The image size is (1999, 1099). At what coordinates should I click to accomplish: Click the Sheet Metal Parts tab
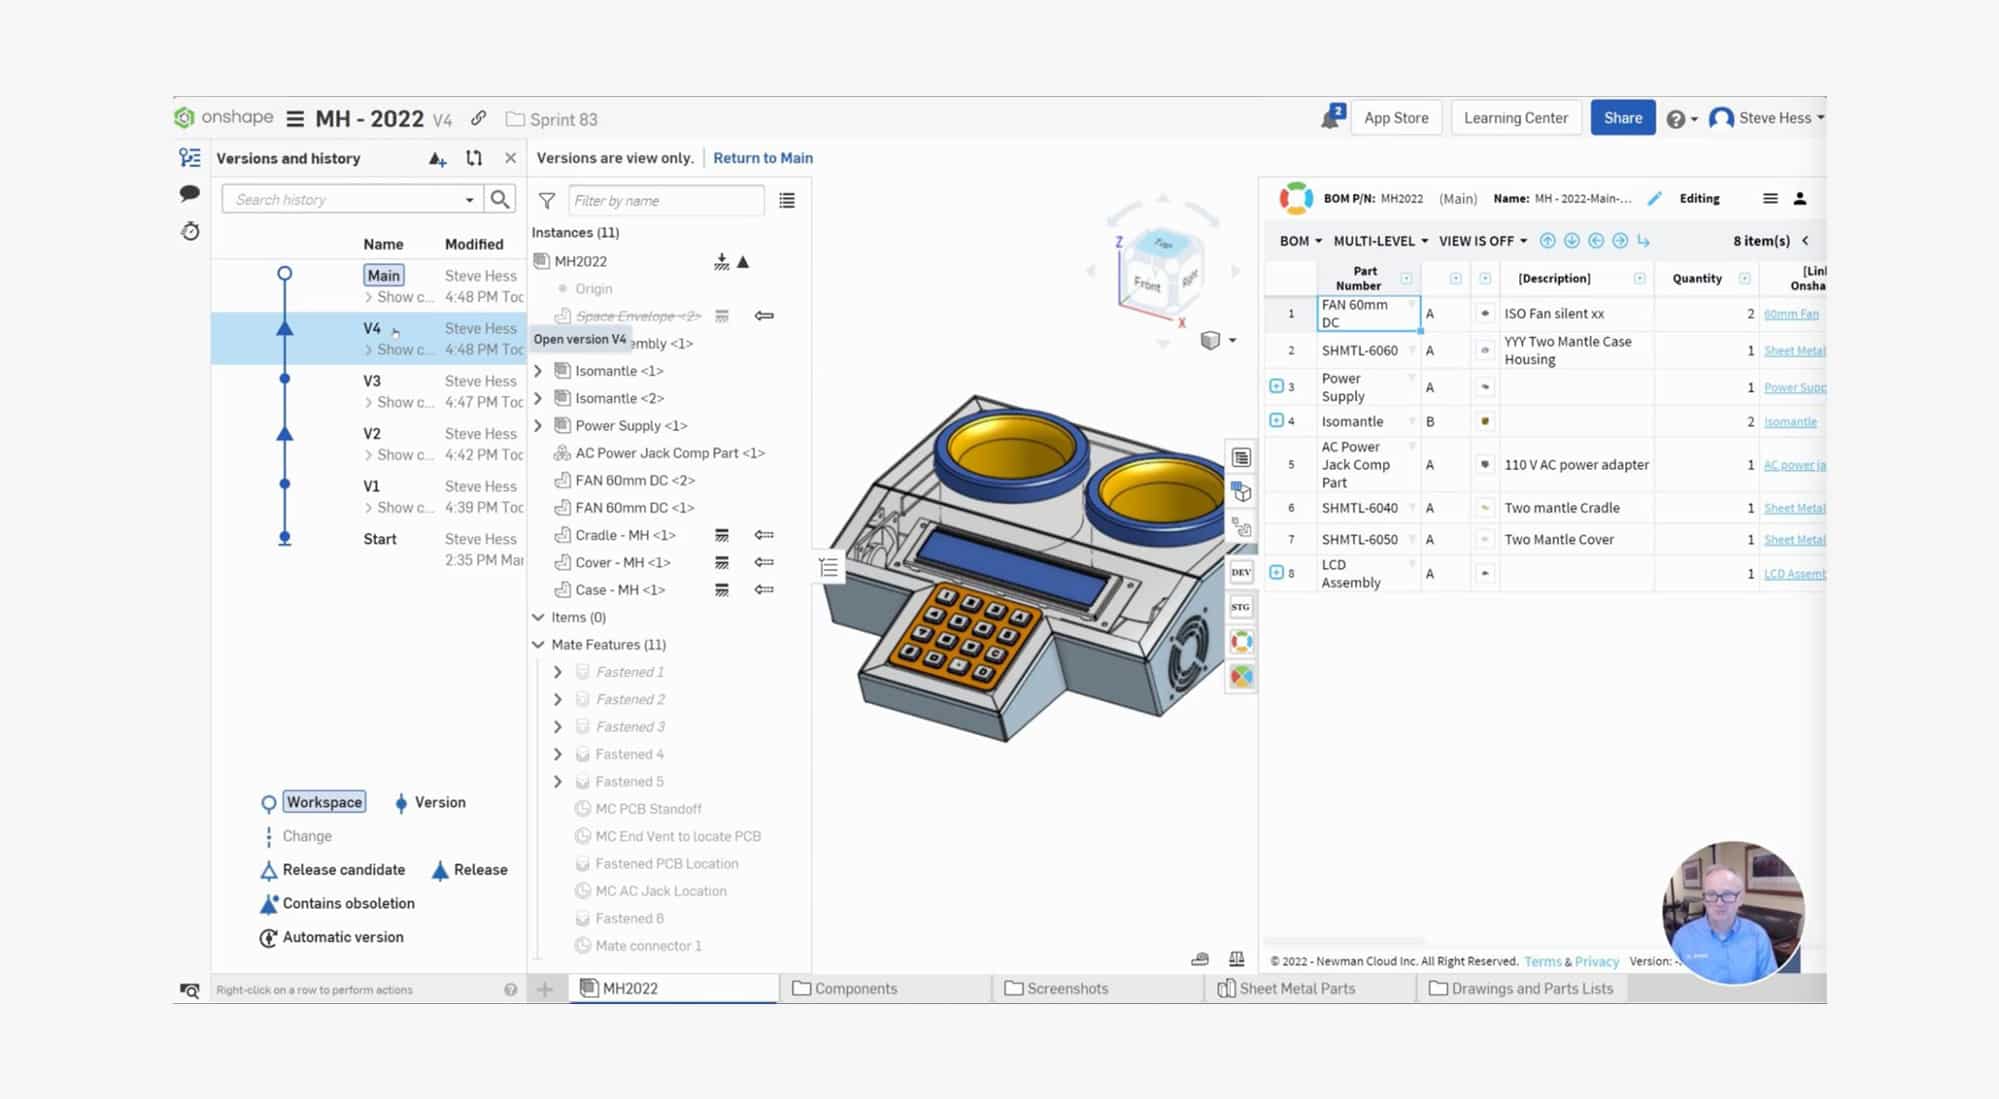pos(1286,988)
